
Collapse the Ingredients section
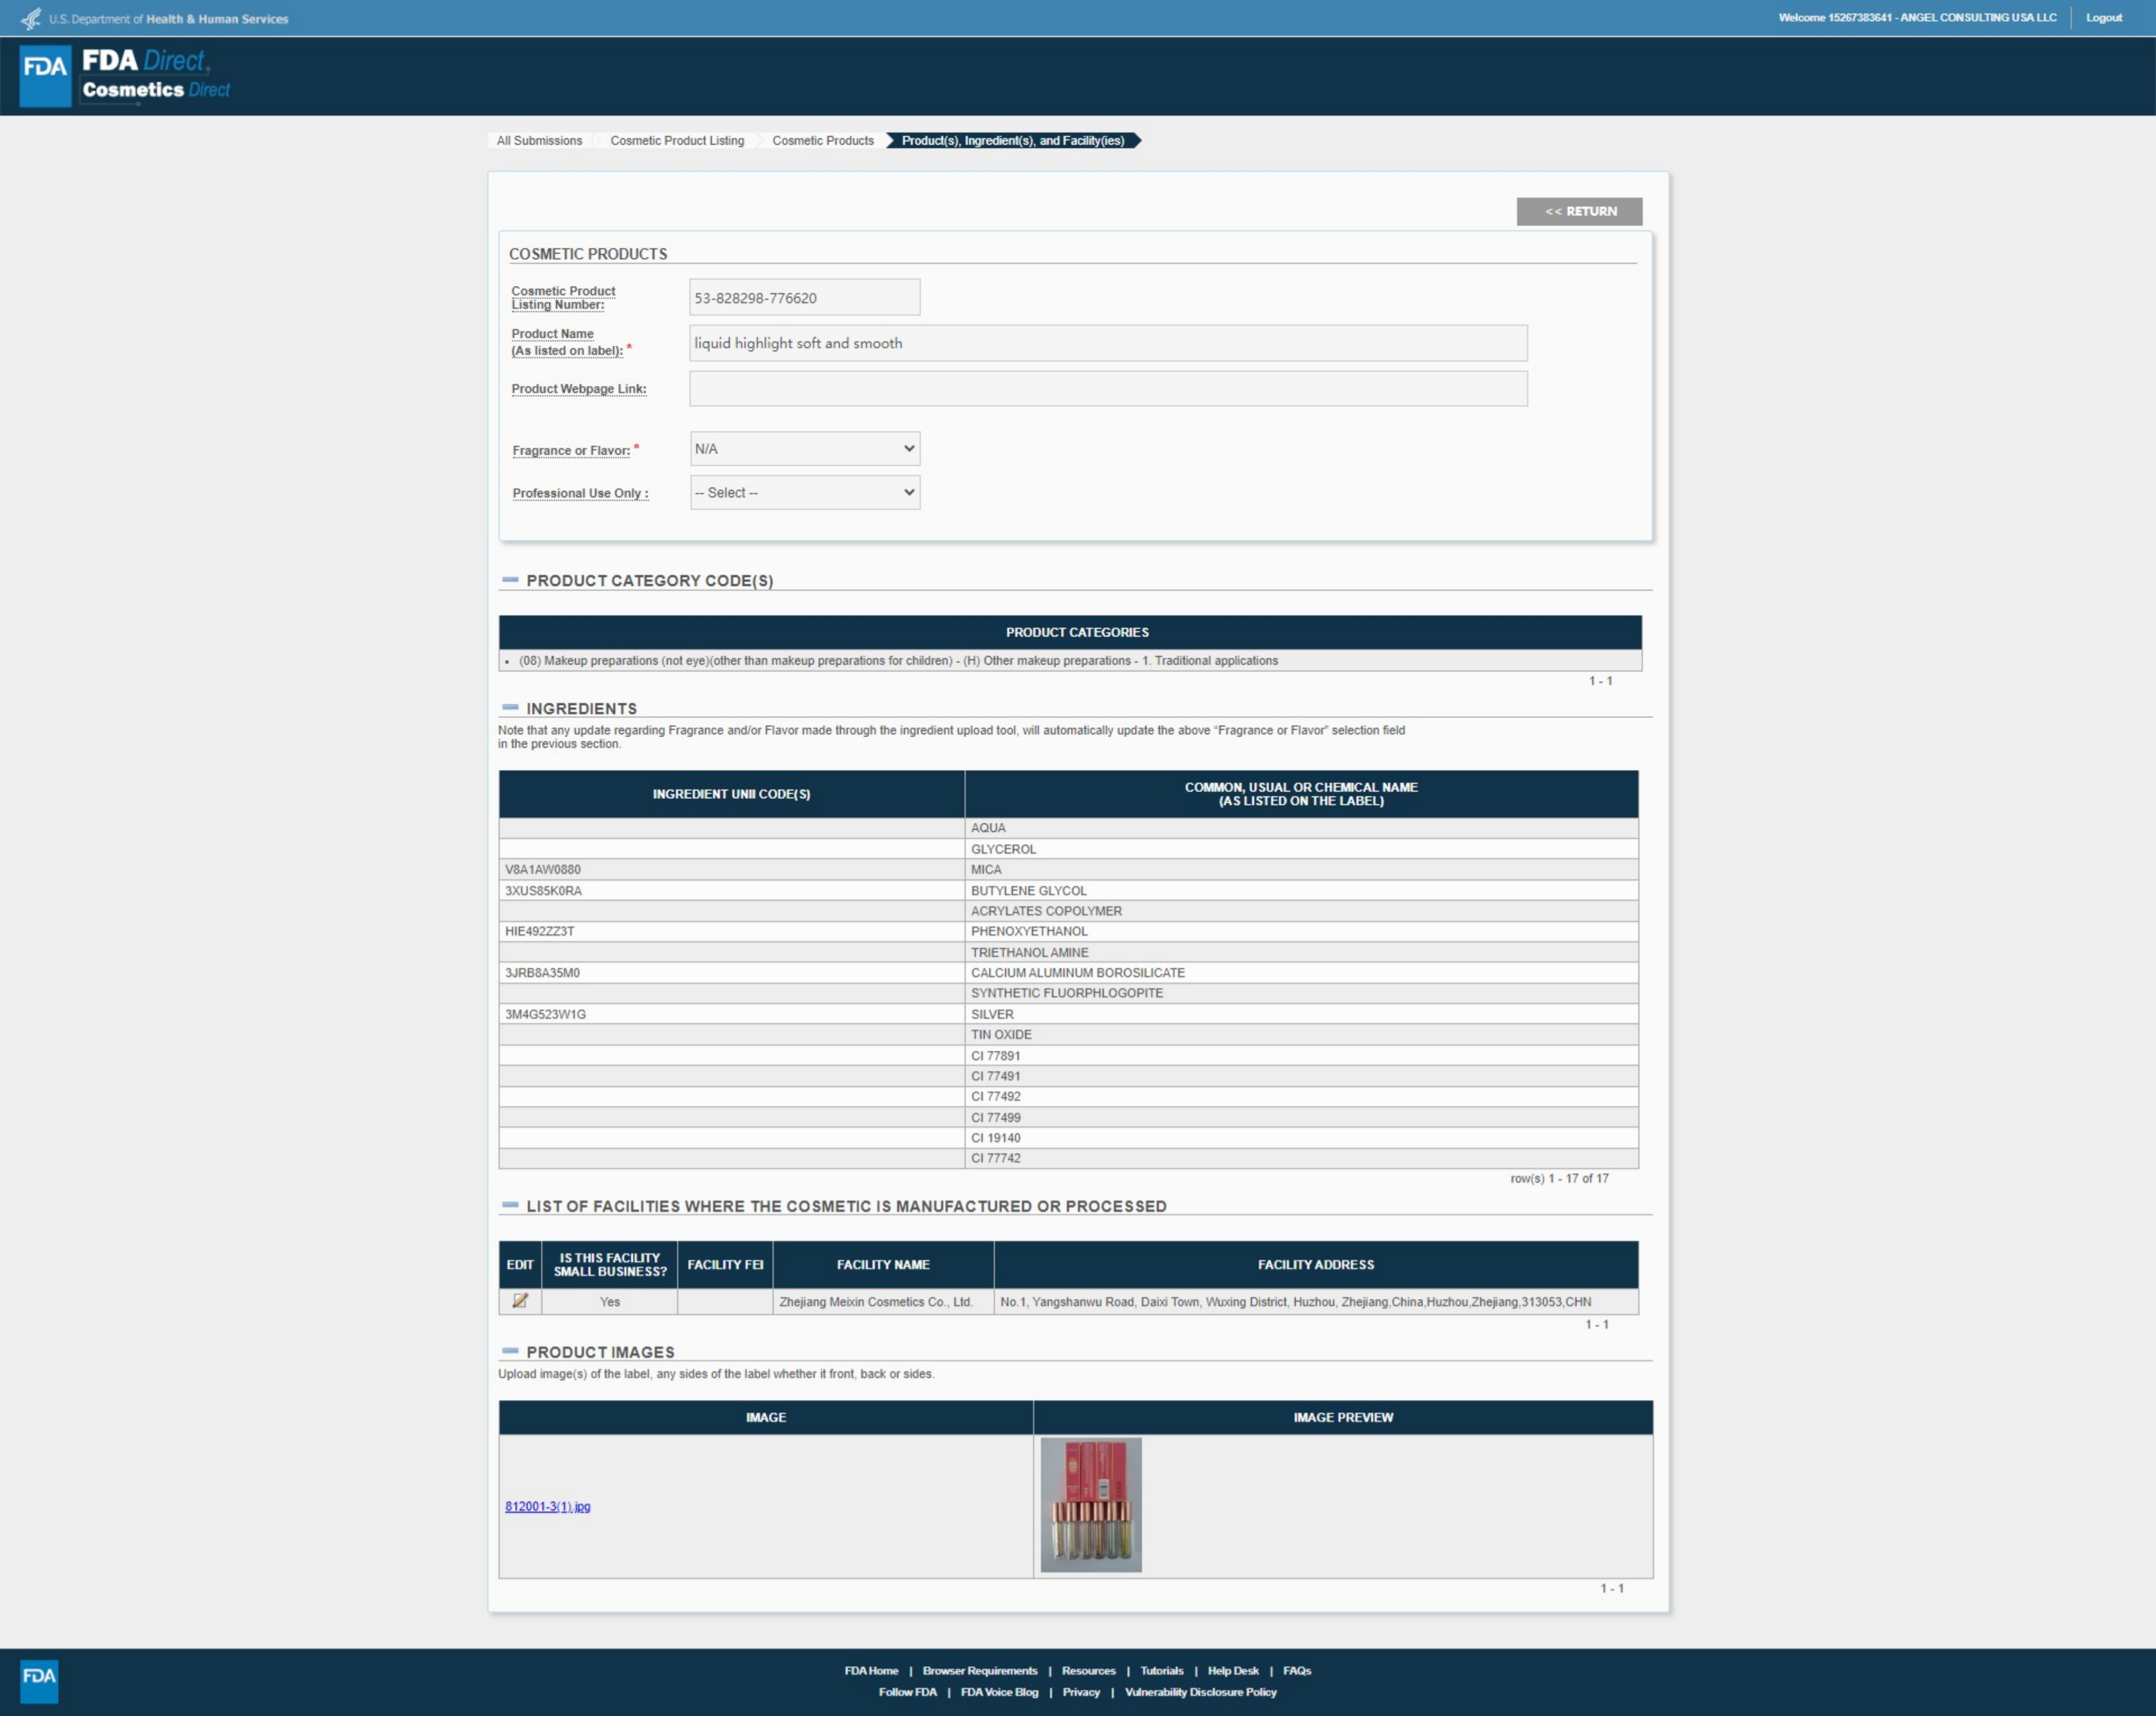(510, 708)
